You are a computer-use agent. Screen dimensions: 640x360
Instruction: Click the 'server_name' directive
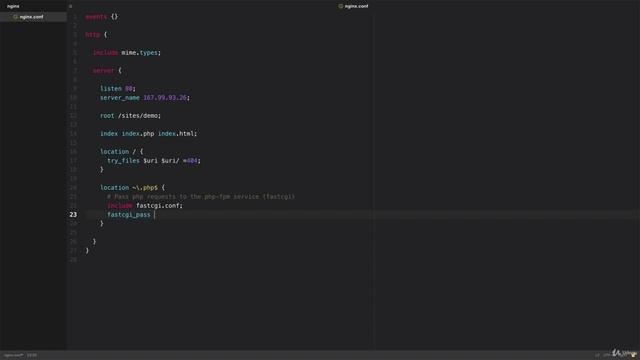pos(120,98)
